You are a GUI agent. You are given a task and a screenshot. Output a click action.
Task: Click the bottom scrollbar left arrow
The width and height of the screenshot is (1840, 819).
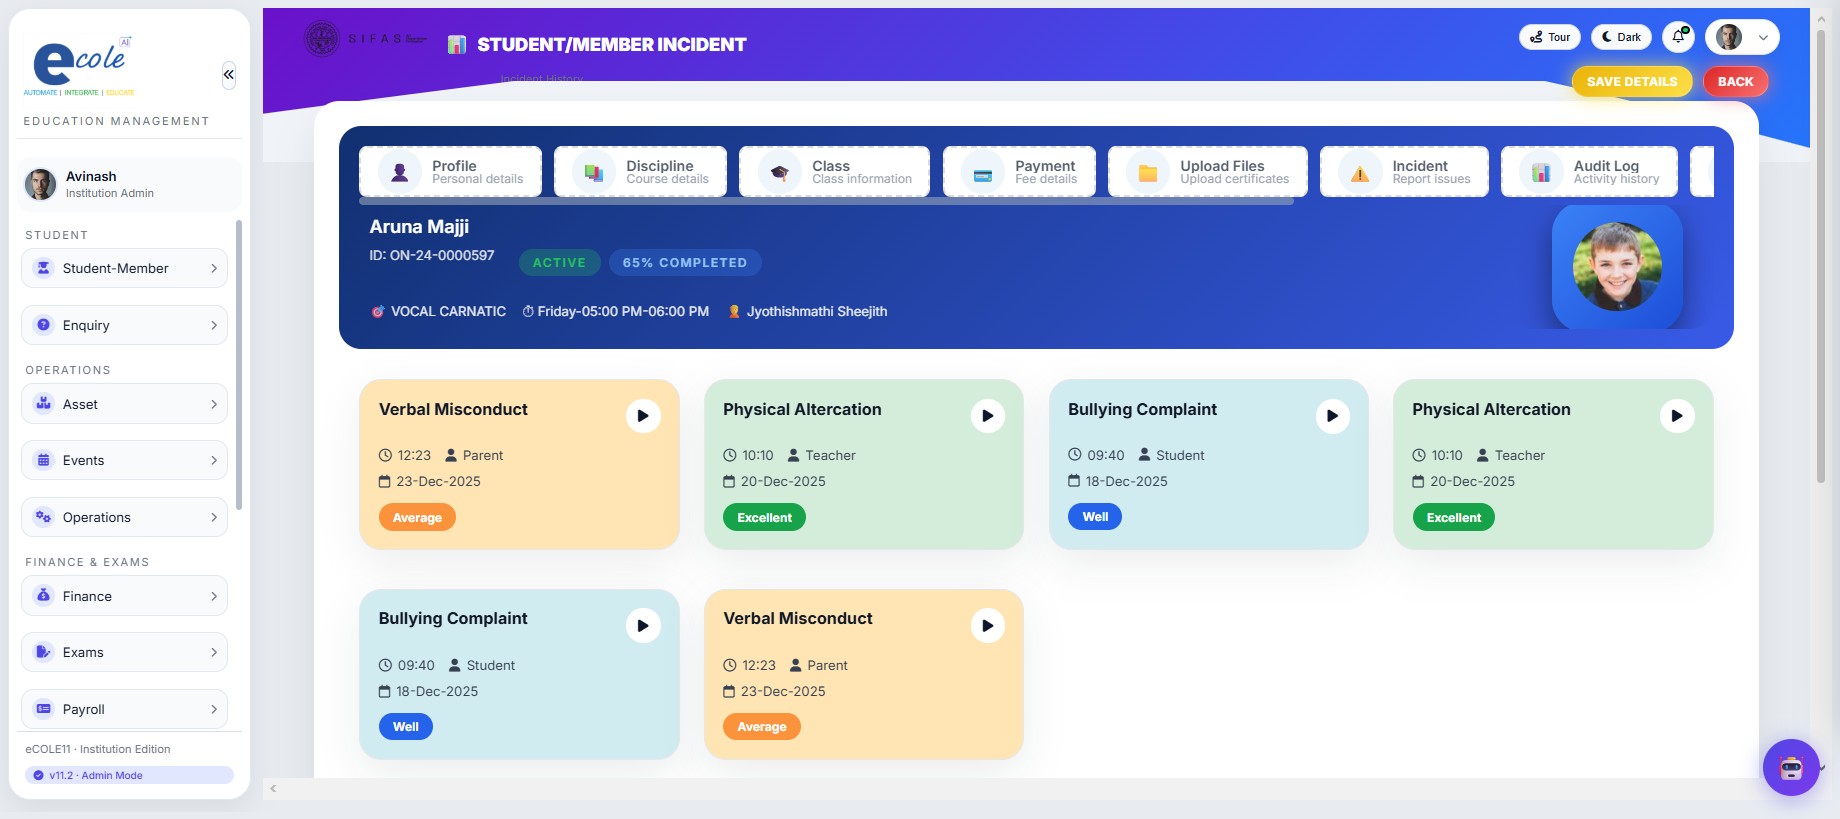coord(273,789)
